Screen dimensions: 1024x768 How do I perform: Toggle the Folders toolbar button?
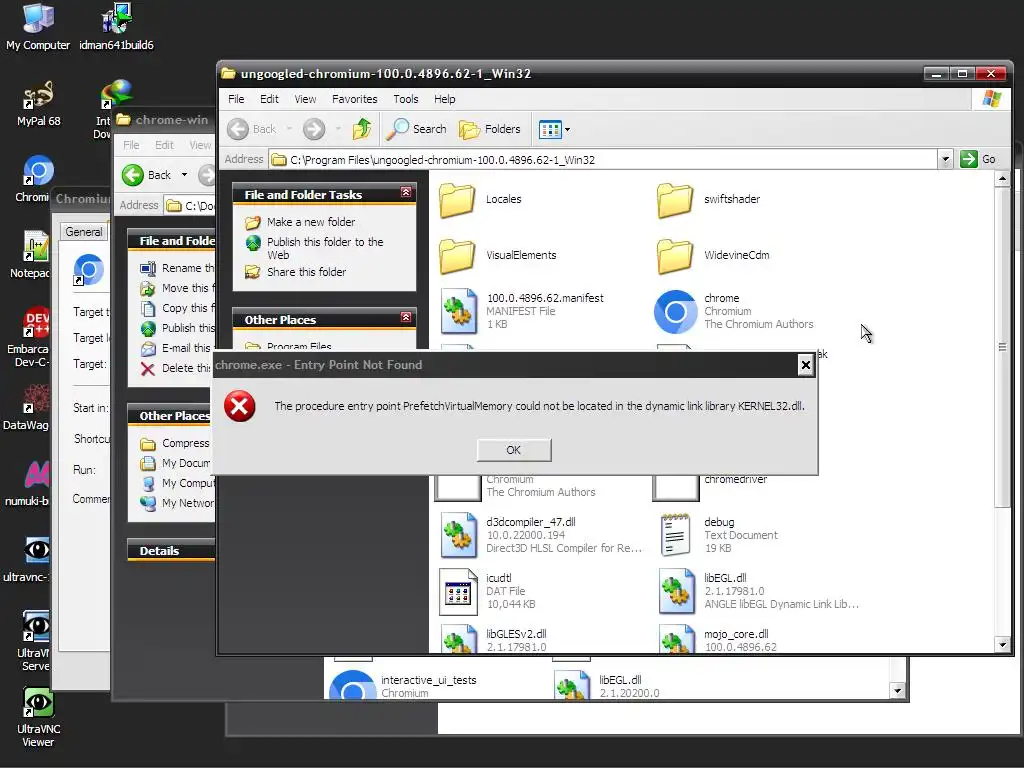(x=490, y=129)
